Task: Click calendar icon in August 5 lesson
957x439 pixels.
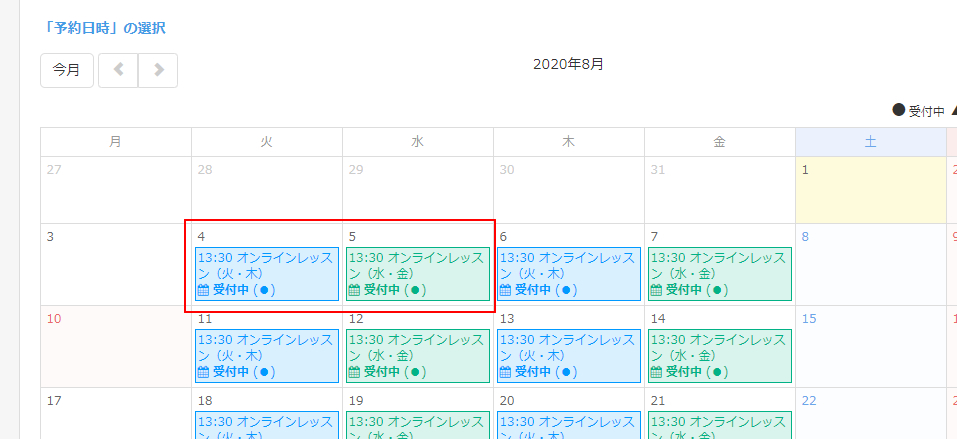Action: 354,290
